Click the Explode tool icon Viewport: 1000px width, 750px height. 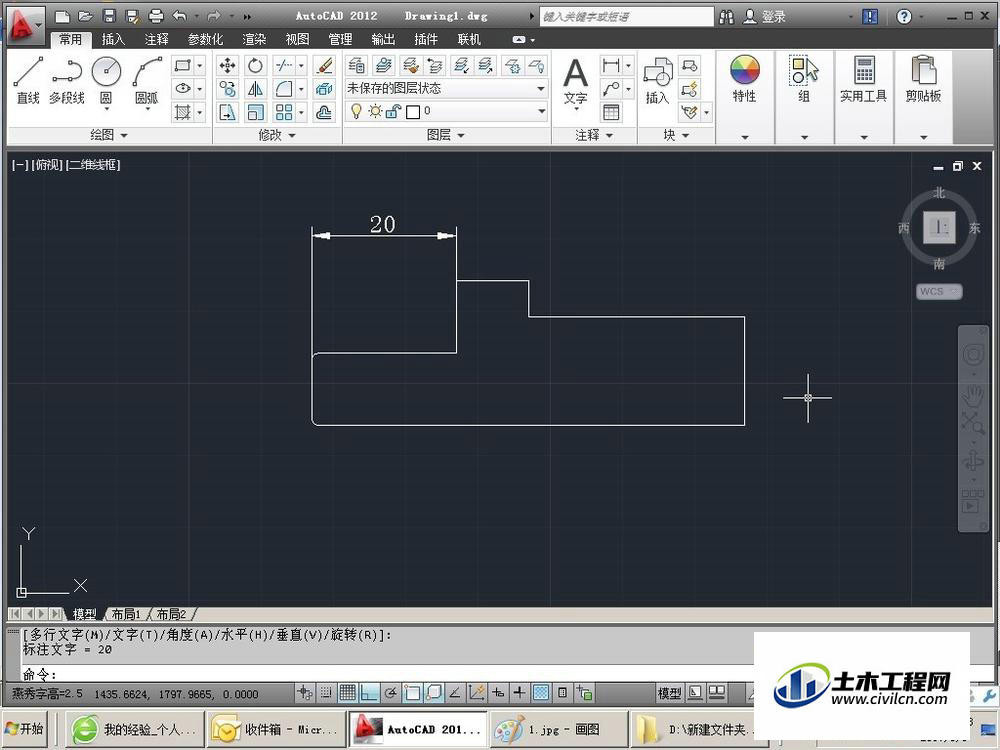pyautogui.click(x=324, y=89)
